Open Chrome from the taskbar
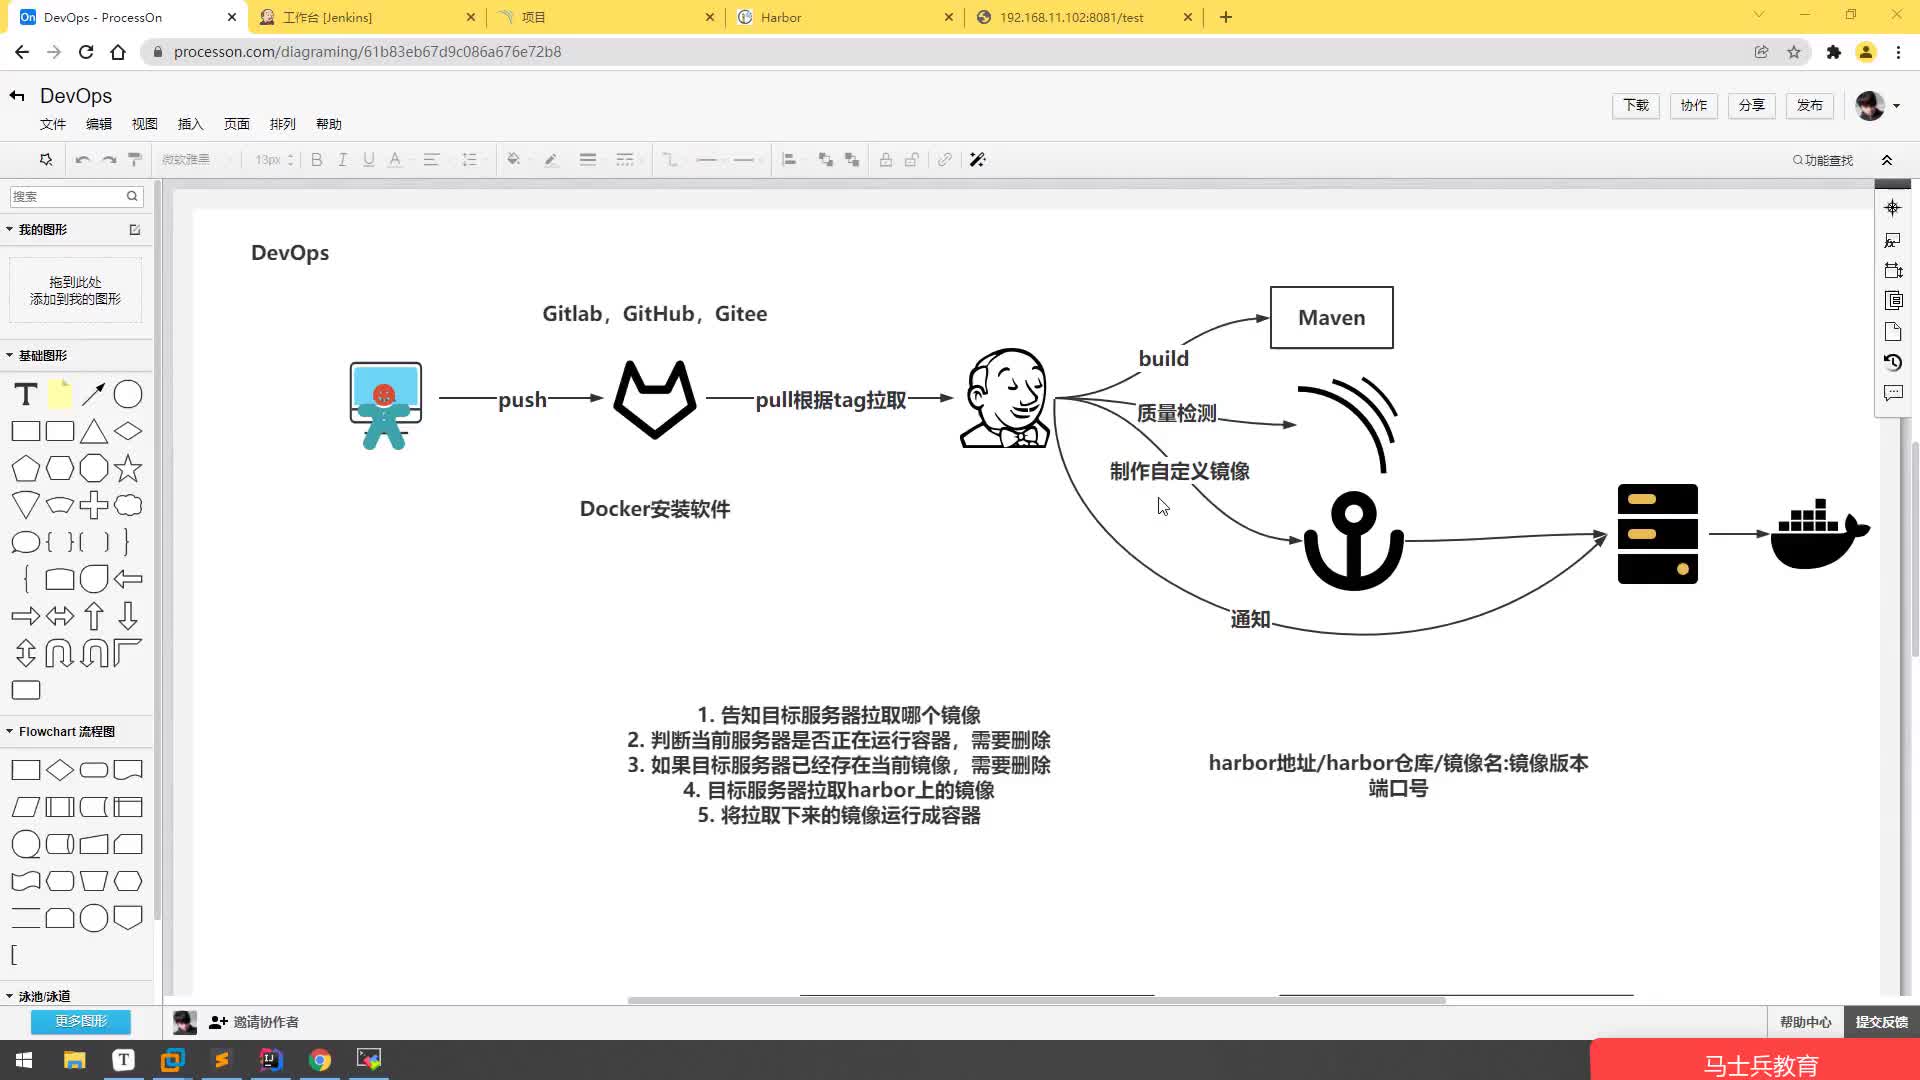 [x=320, y=1060]
